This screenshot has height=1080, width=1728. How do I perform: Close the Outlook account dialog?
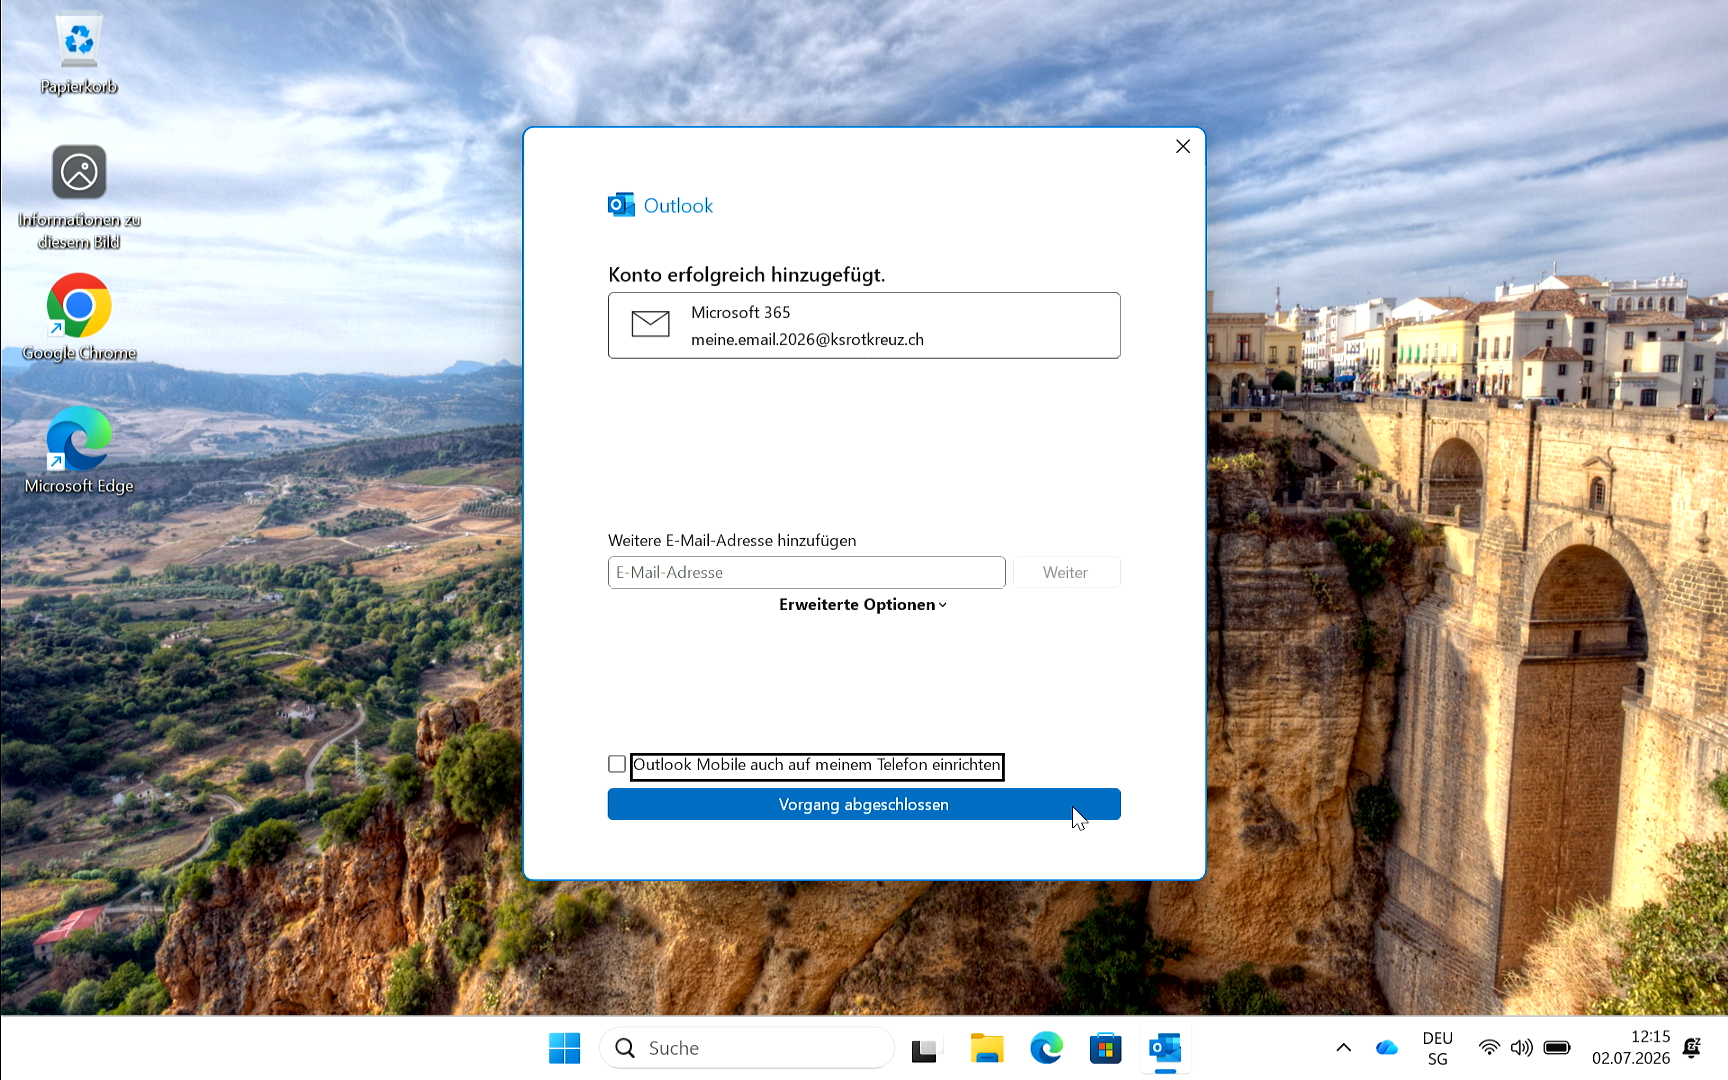coord(1183,147)
